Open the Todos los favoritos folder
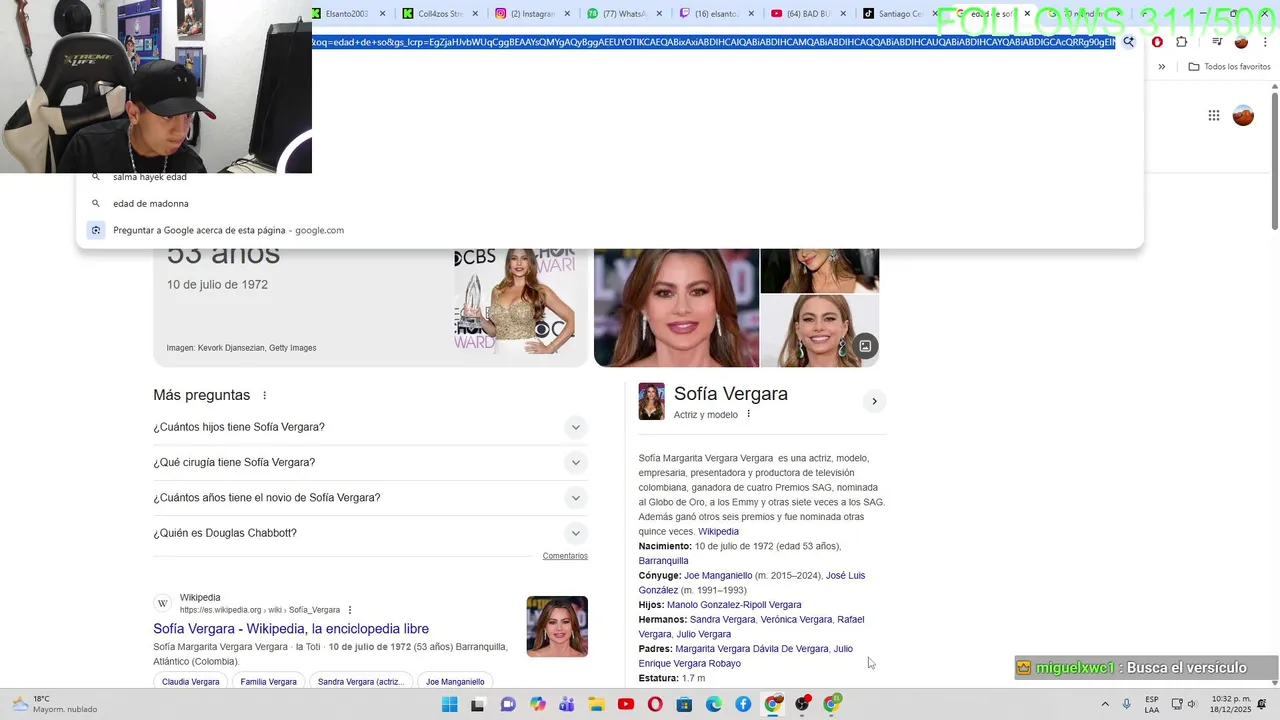 pyautogui.click(x=1229, y=67)
